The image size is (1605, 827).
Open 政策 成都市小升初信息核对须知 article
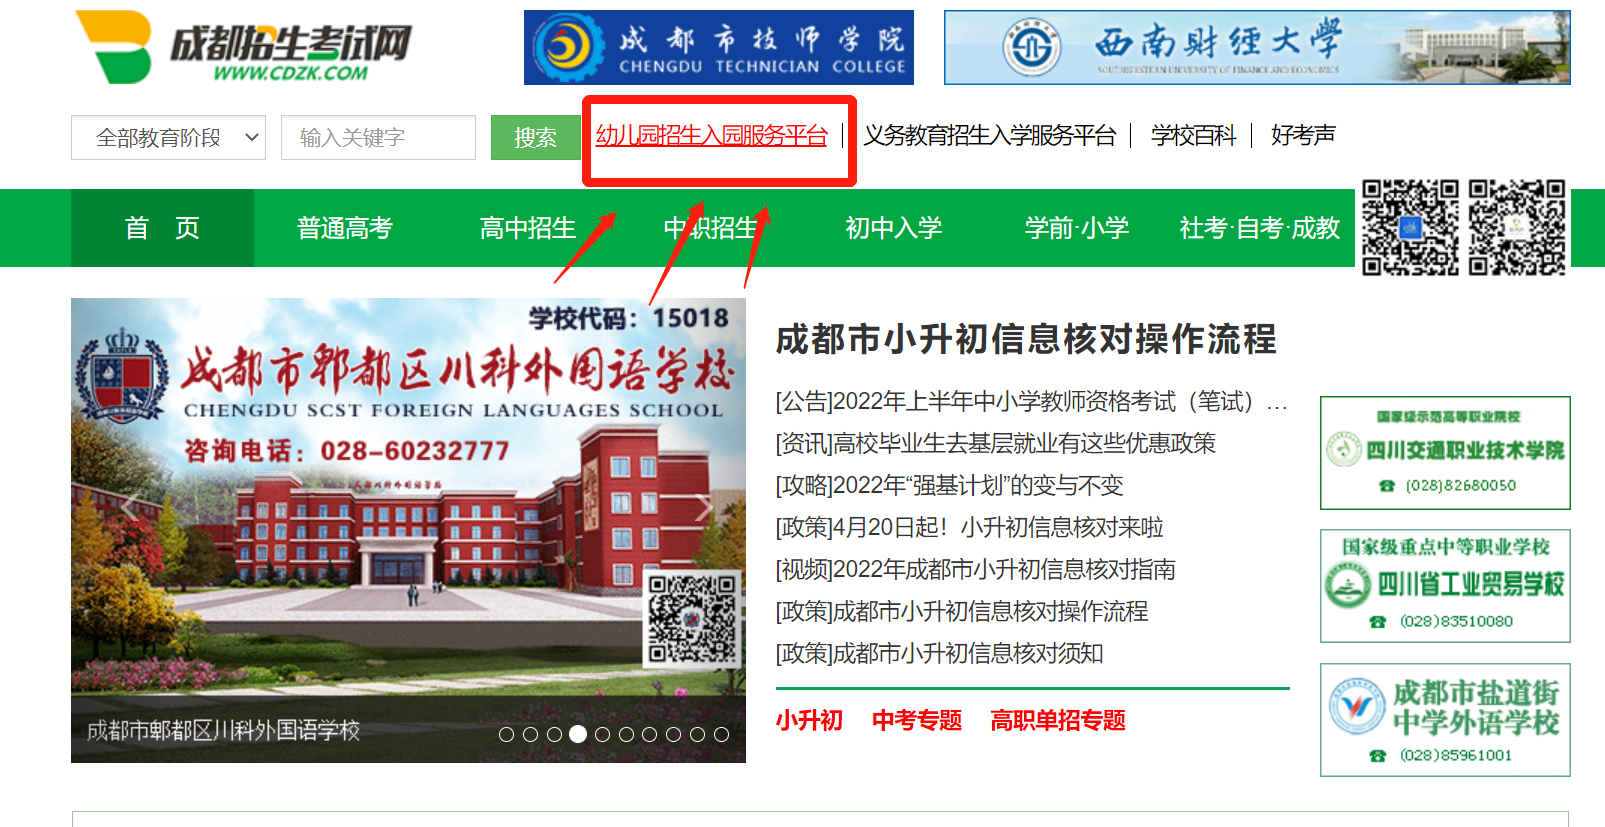coord(940,654)
